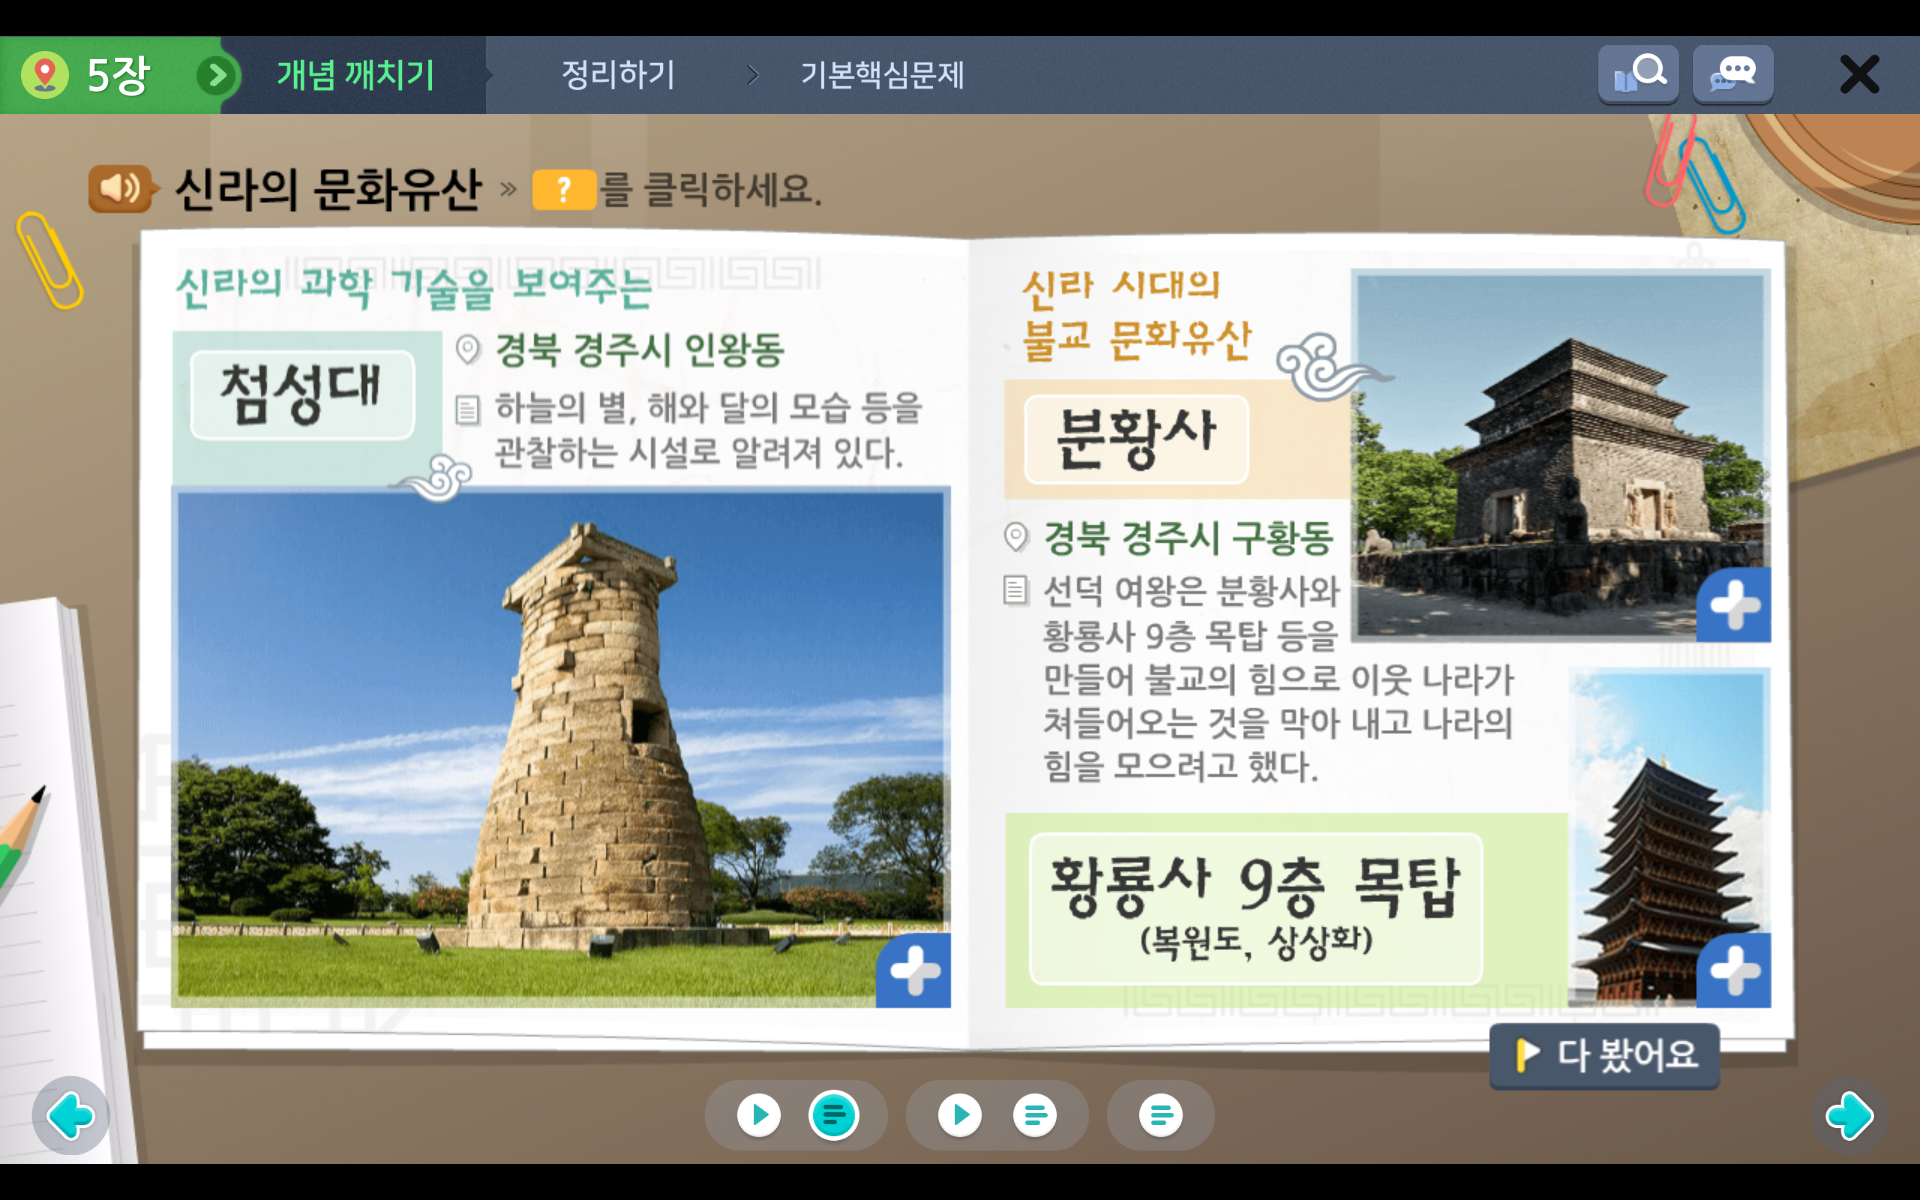1920x1200 pixels.
Task: Select the highlighted first script text button
Action: [x=834, y=1114]
